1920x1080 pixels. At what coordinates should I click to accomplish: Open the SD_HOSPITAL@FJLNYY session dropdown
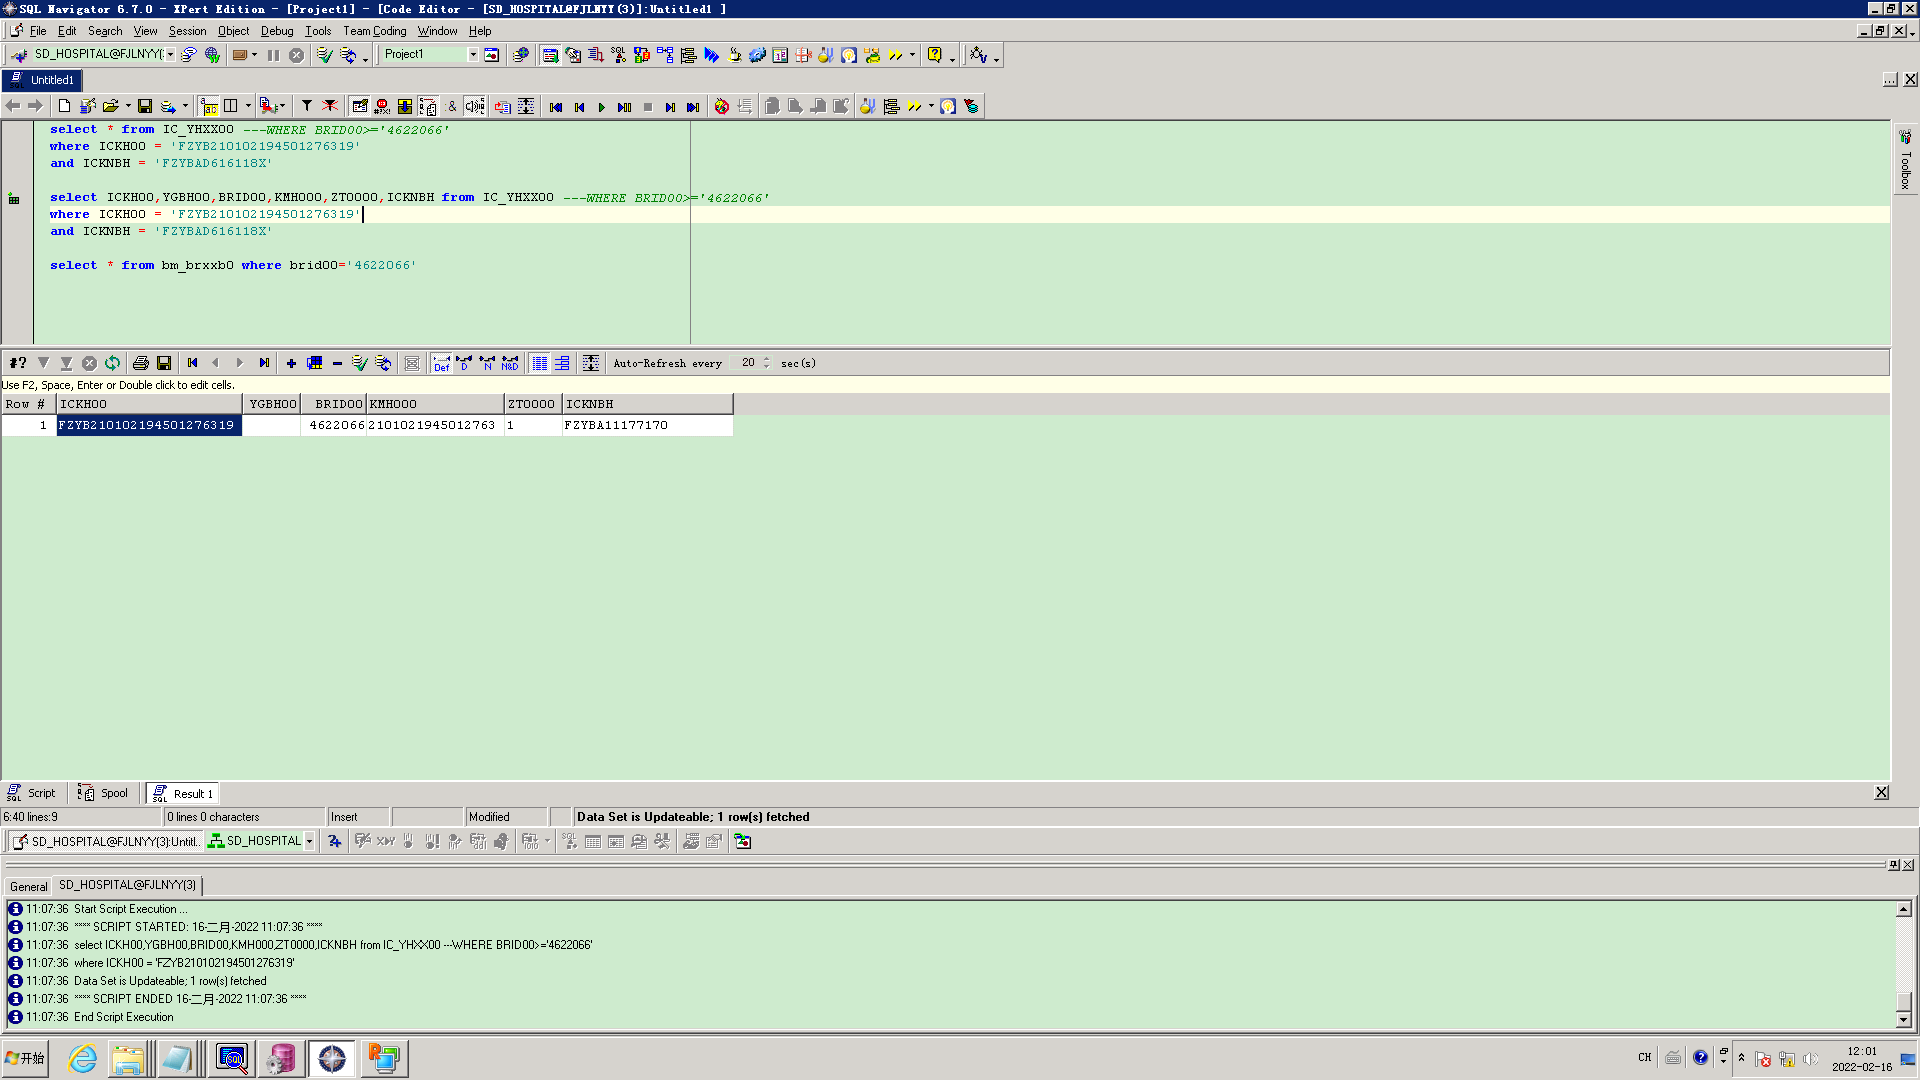pos(170,55)
